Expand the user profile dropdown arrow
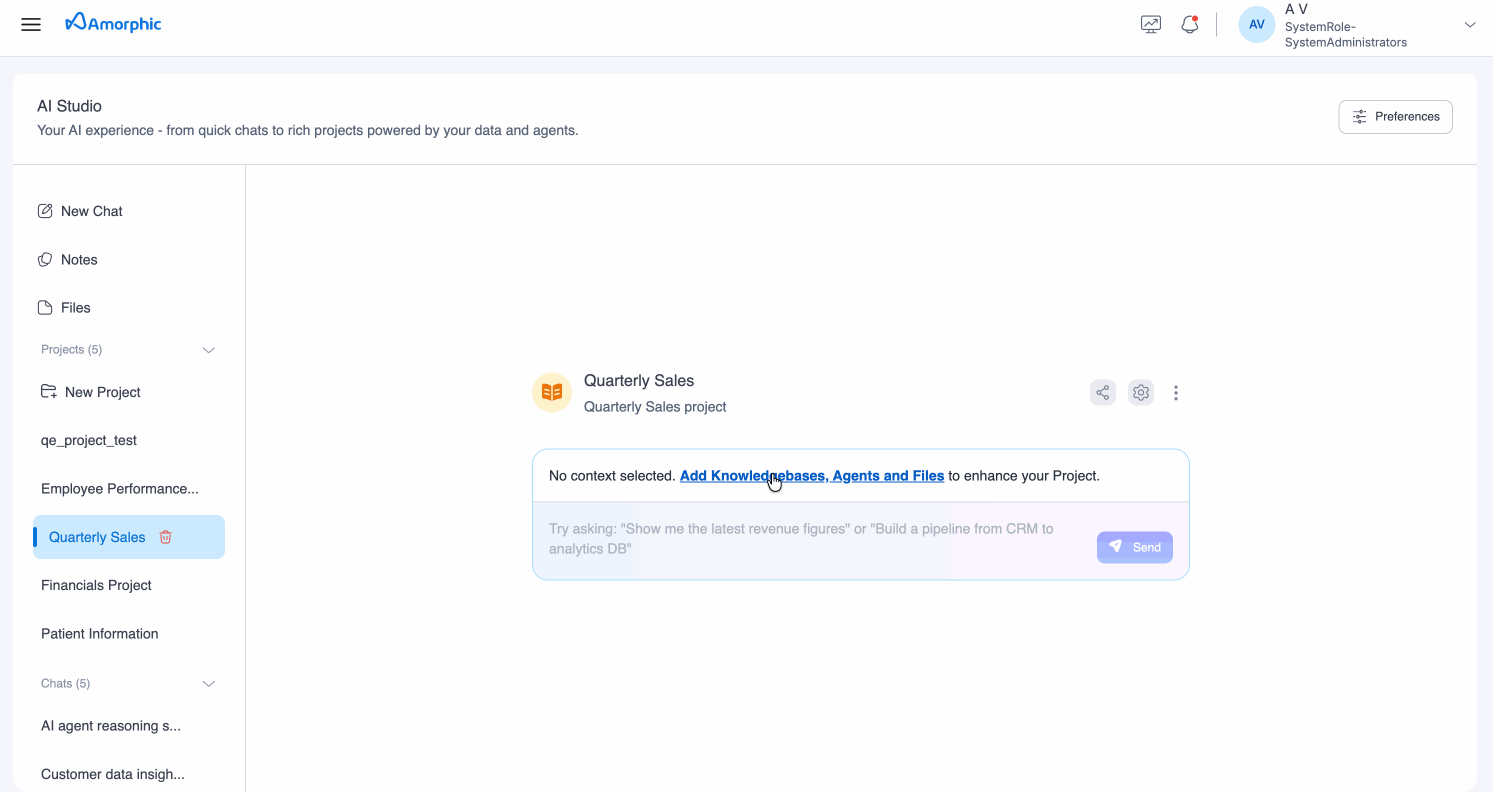 click(x=1470, y=23)
